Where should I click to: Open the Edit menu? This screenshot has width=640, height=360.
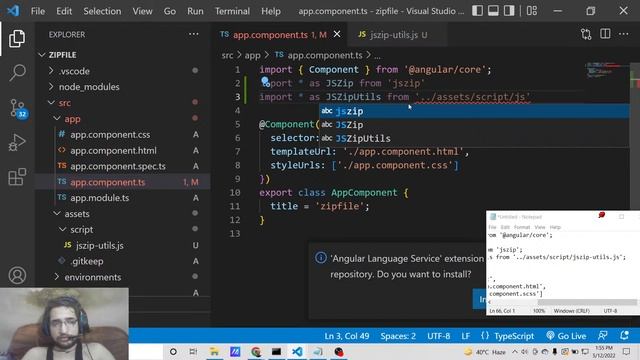point(64,11)
